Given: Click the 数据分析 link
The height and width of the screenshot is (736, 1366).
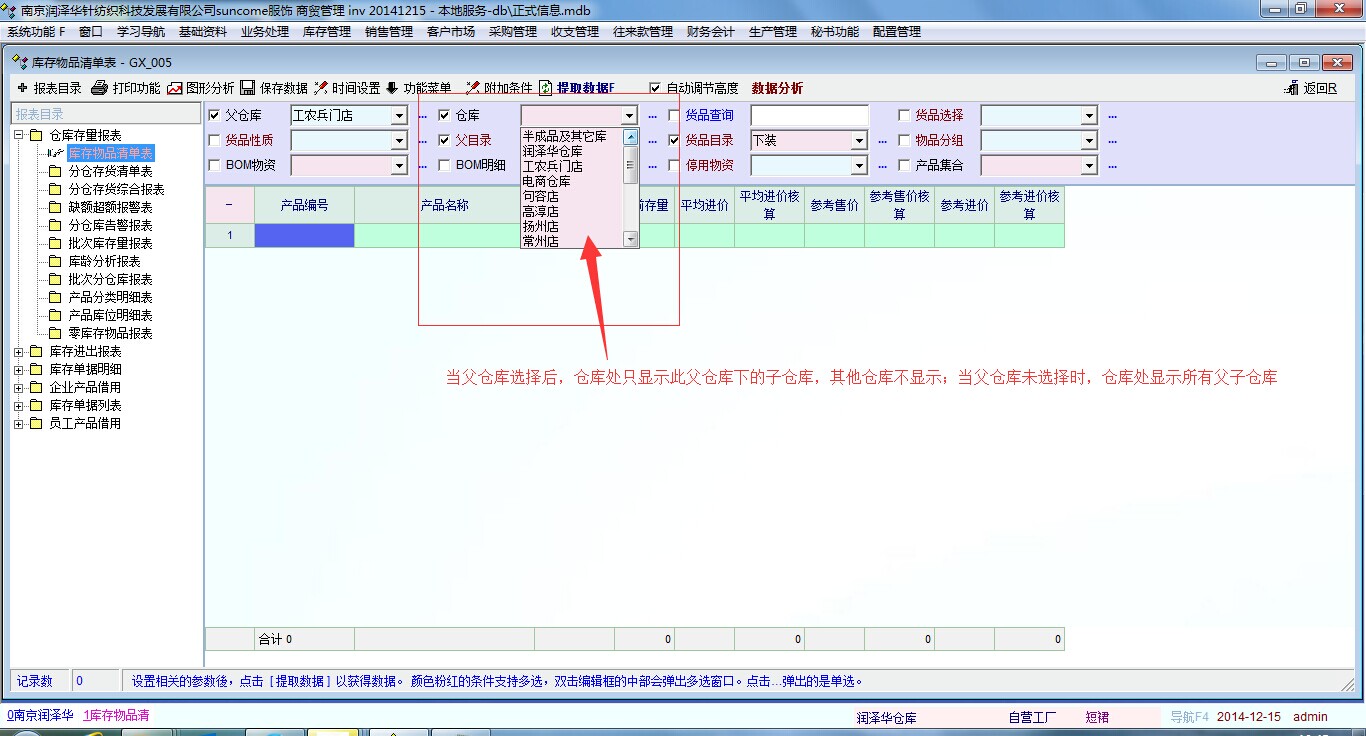Looking at the screenshot, I should pos(777,88).
